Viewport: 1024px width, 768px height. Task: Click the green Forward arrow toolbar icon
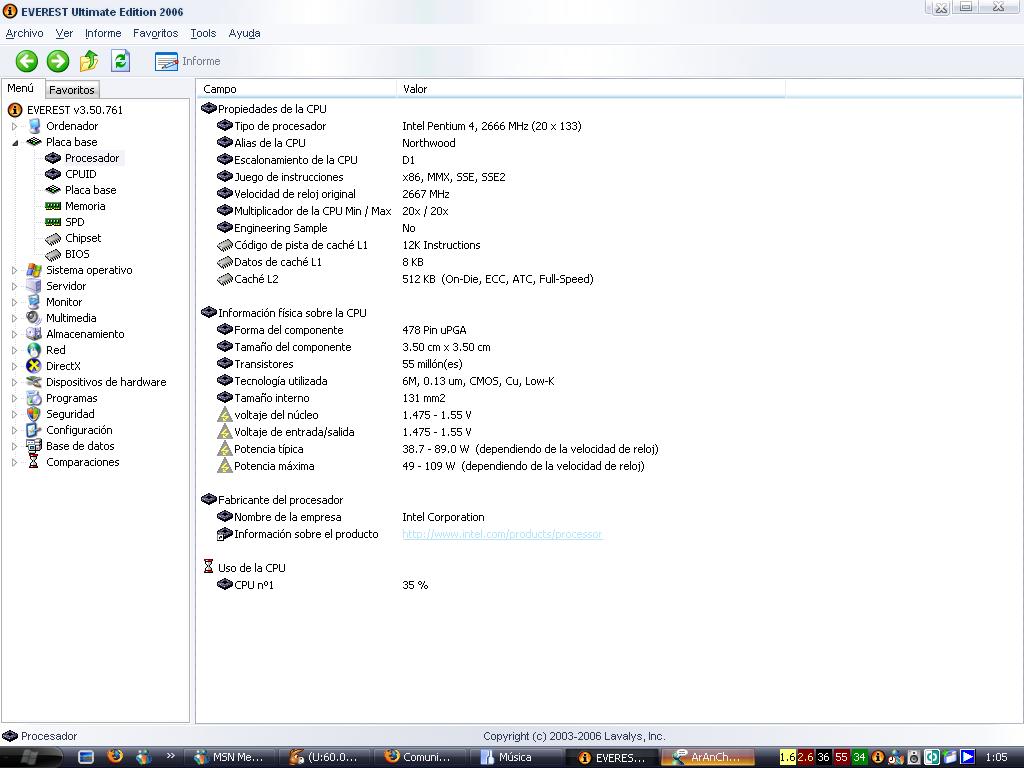click(57, 61)
